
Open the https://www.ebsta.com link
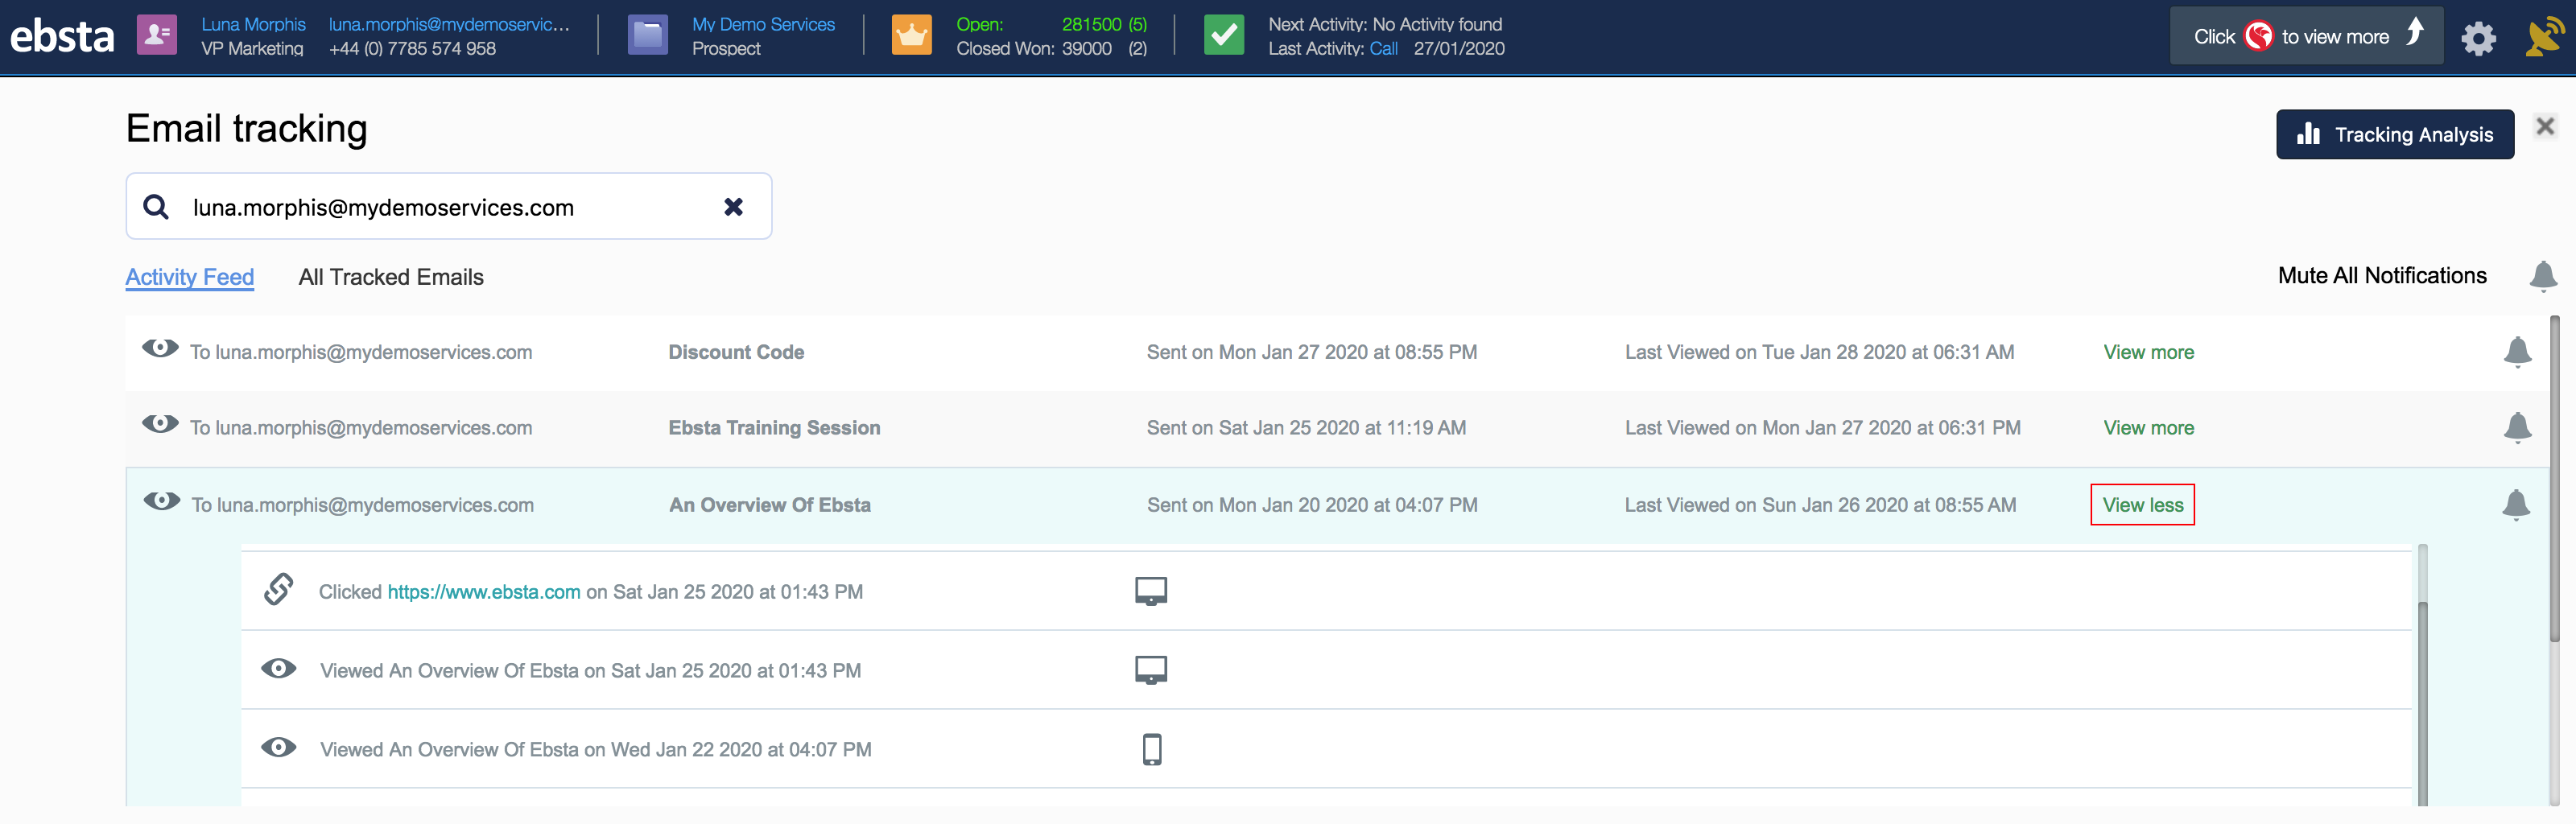tap(483, 592)
